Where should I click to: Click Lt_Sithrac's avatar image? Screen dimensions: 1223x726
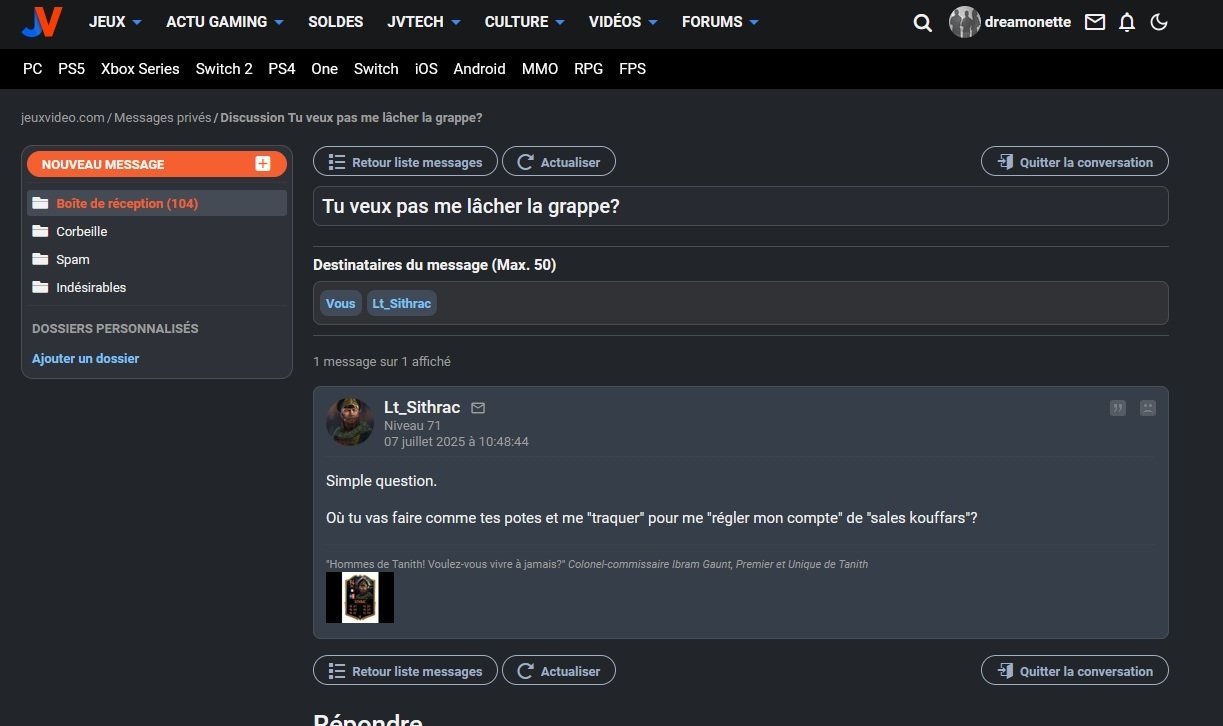350,422
